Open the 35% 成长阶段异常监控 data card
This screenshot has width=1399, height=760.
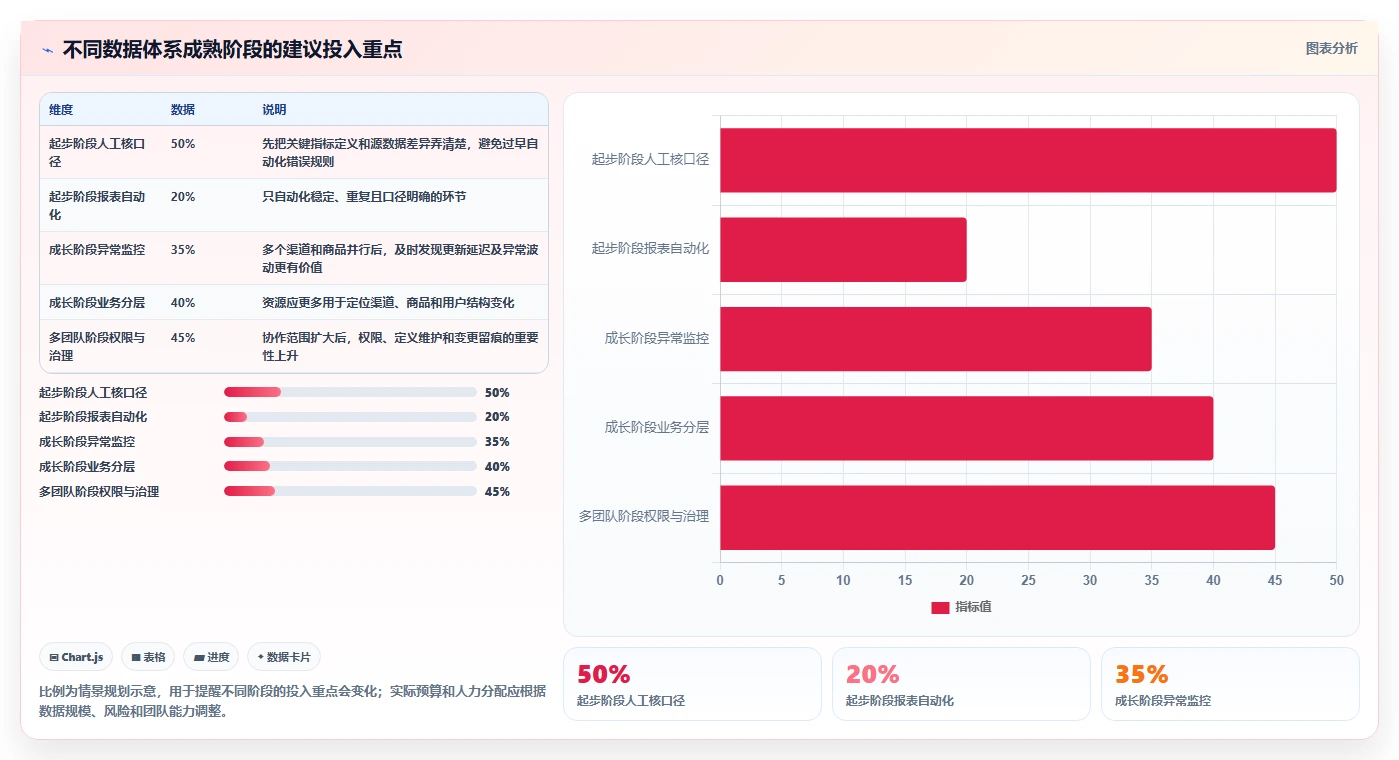(1230, 684)
